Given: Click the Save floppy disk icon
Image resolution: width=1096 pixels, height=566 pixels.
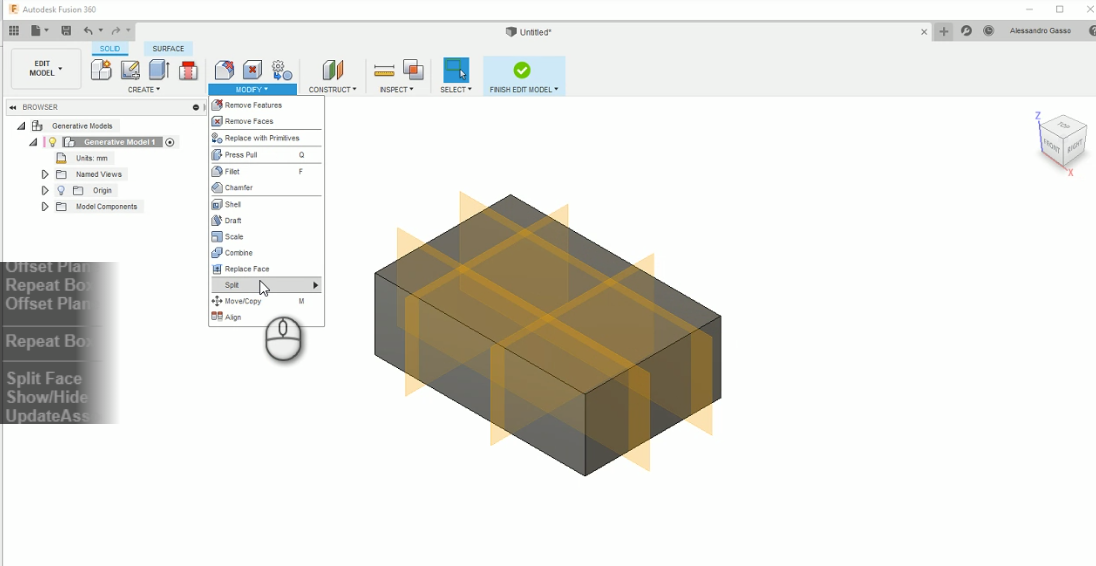Looking at the screenshot, I should click(66, 31).
